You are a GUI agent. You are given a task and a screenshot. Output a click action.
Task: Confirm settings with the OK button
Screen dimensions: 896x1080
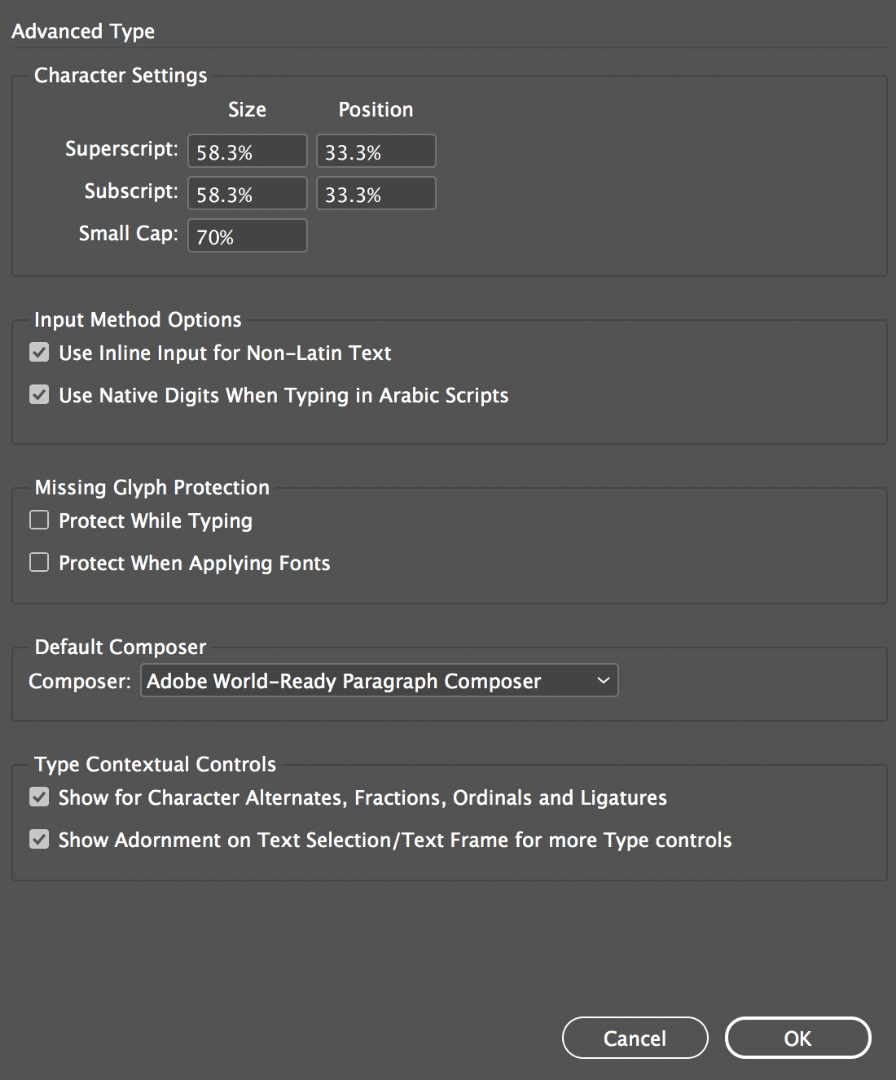click(x=798, y=1038)
